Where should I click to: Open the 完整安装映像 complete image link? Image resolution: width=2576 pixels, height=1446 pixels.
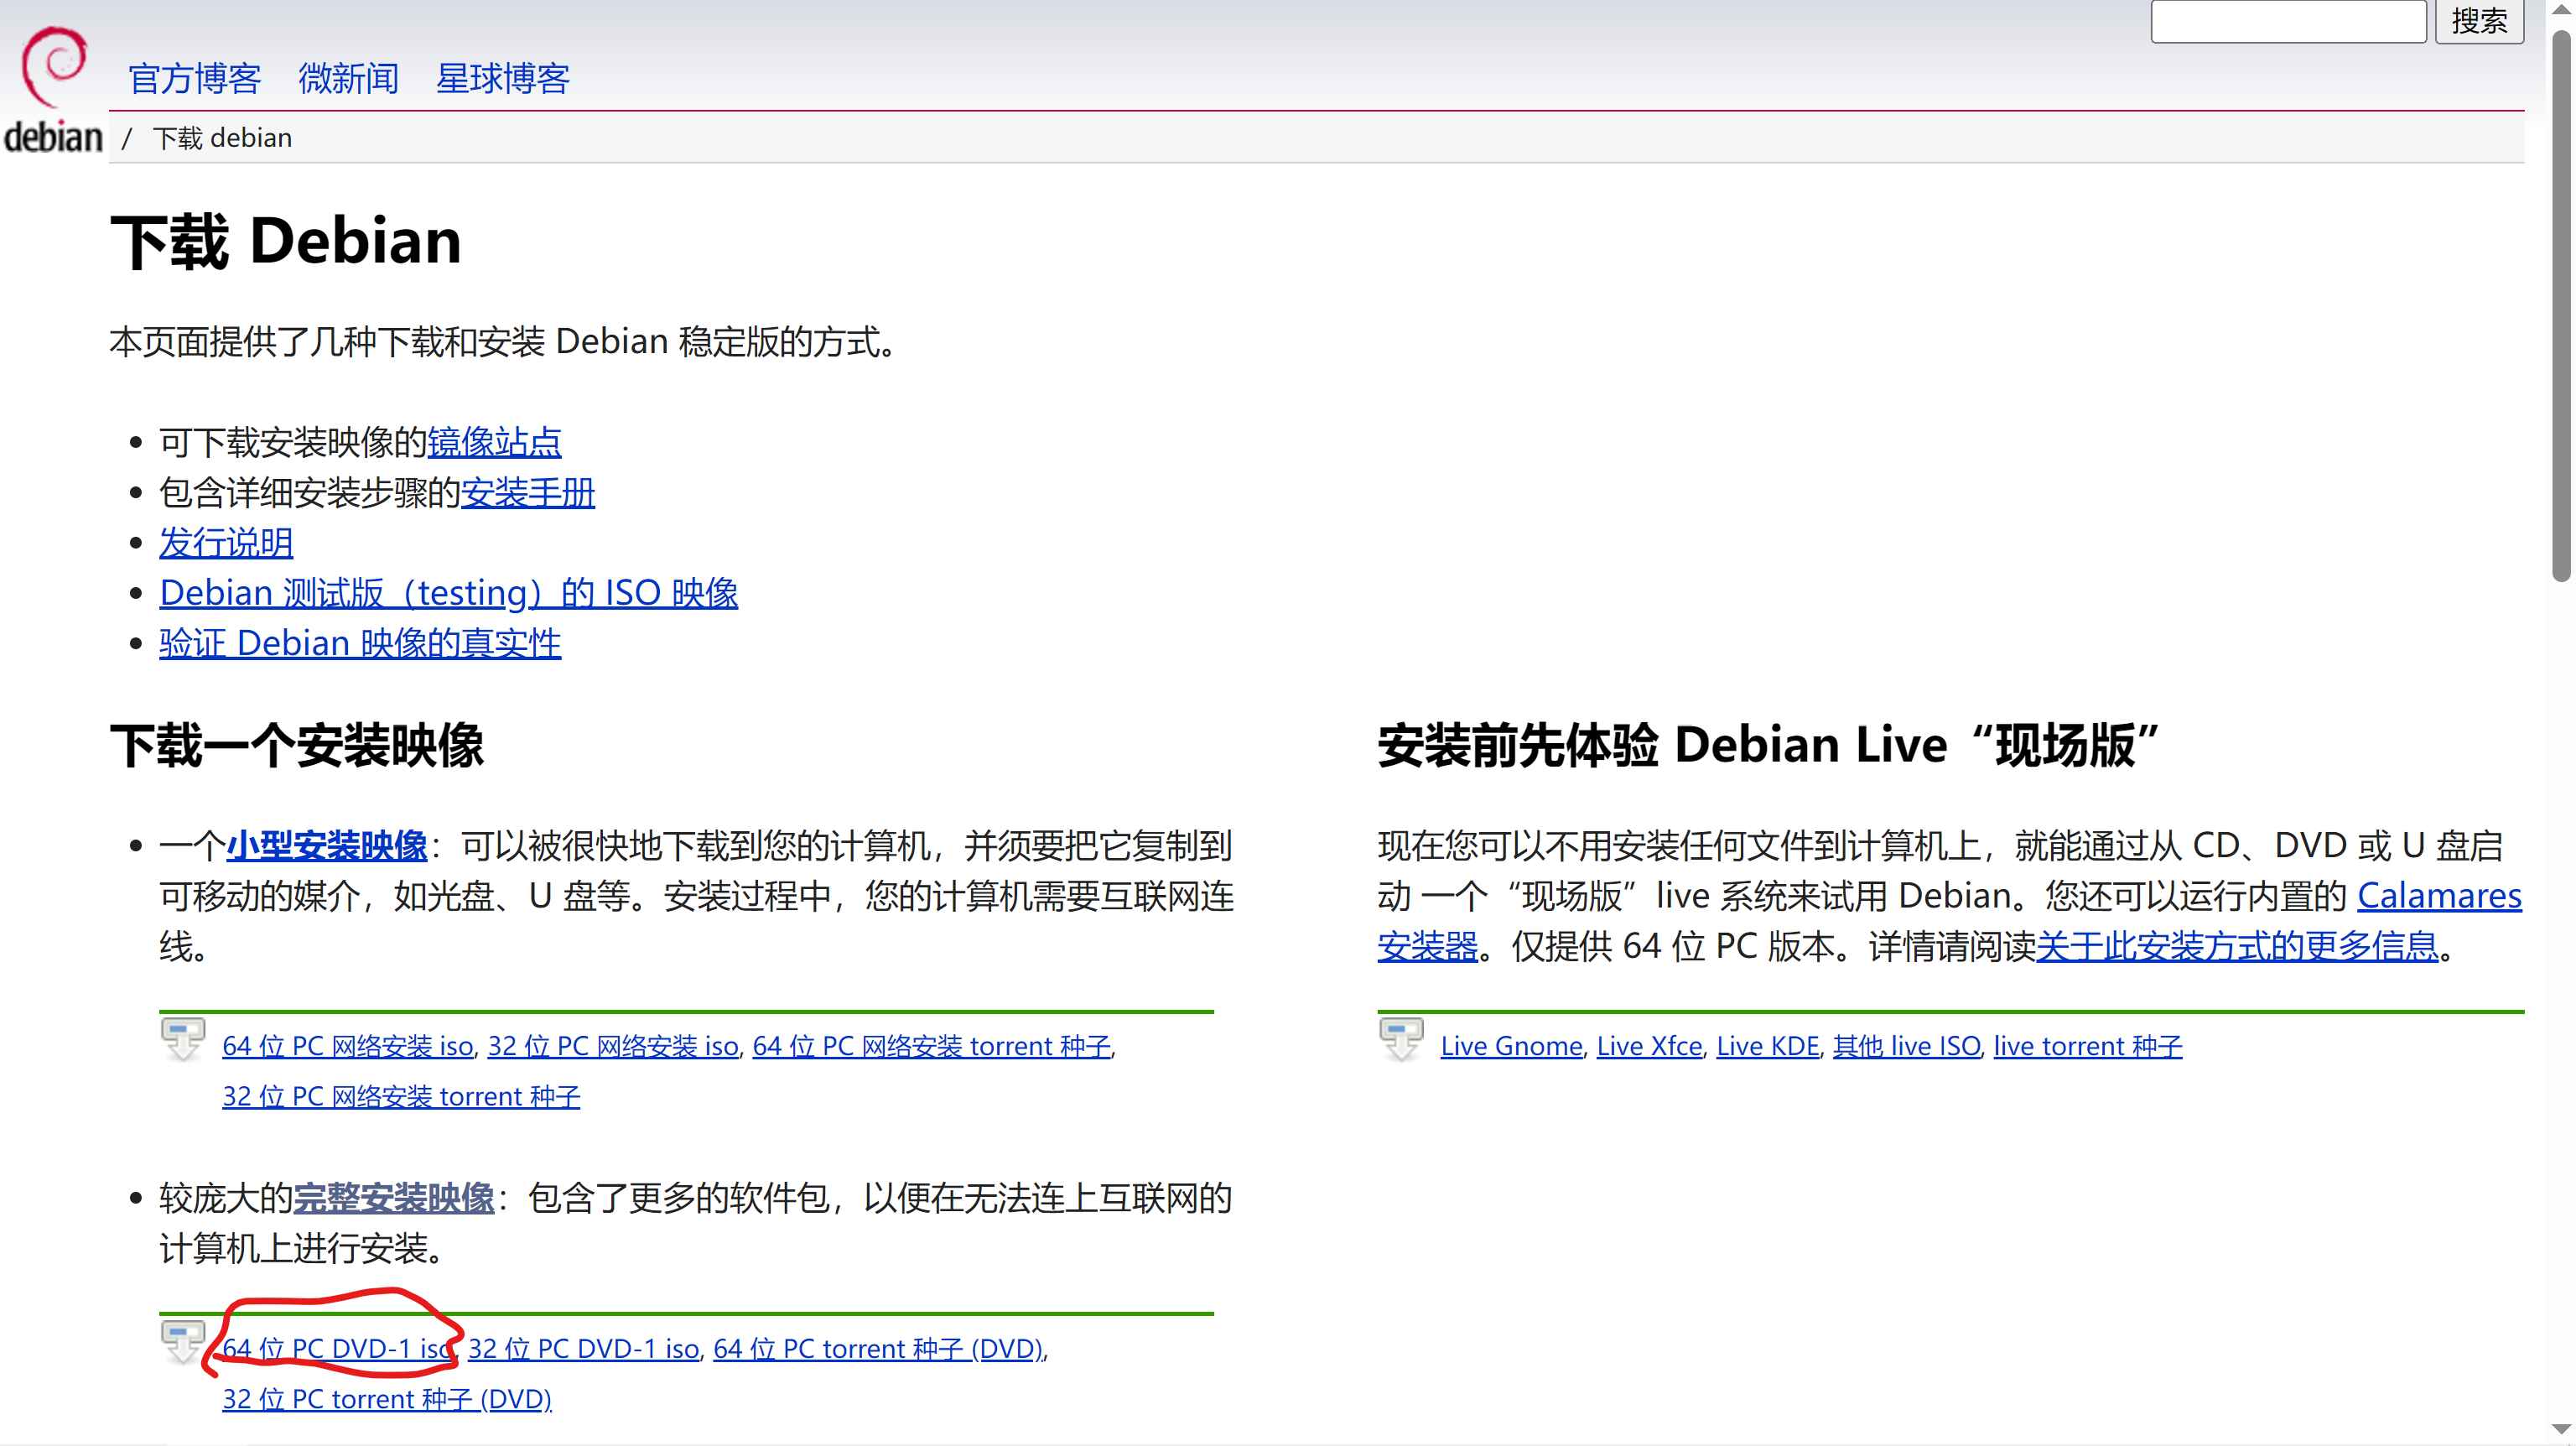[x=393, y=1197]
